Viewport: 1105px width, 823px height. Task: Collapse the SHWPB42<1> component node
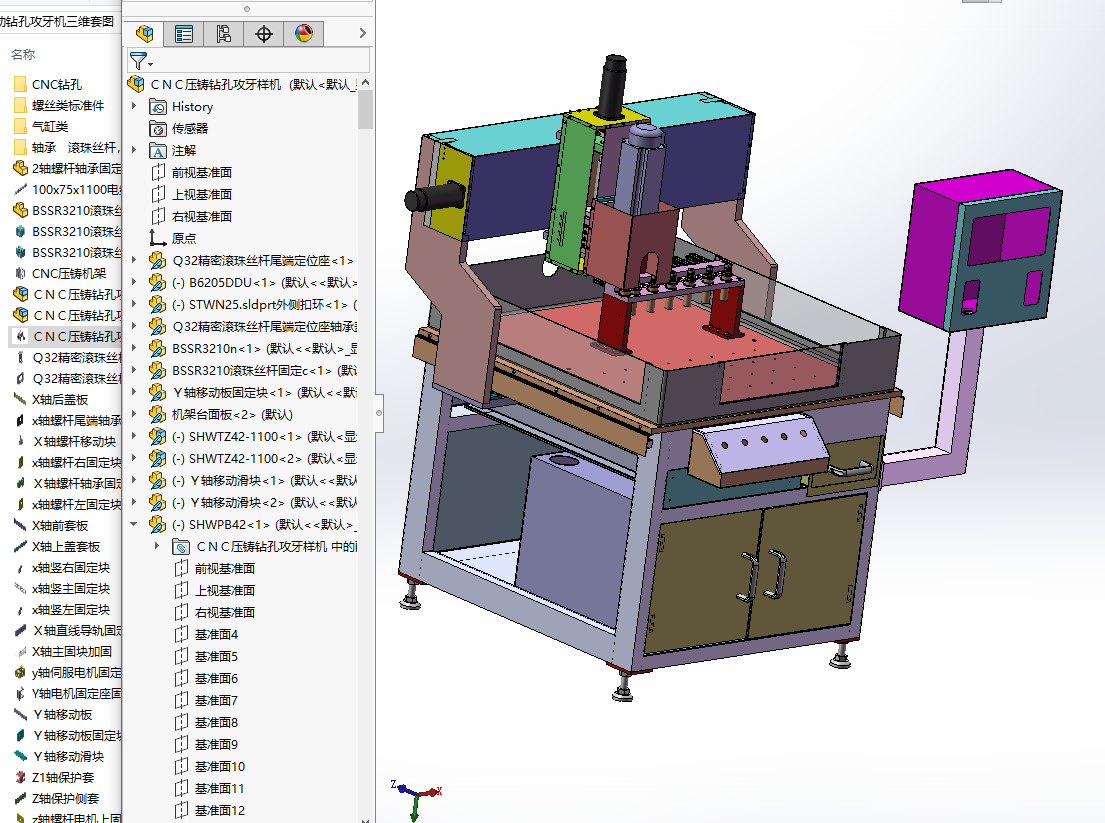point(134,524)
